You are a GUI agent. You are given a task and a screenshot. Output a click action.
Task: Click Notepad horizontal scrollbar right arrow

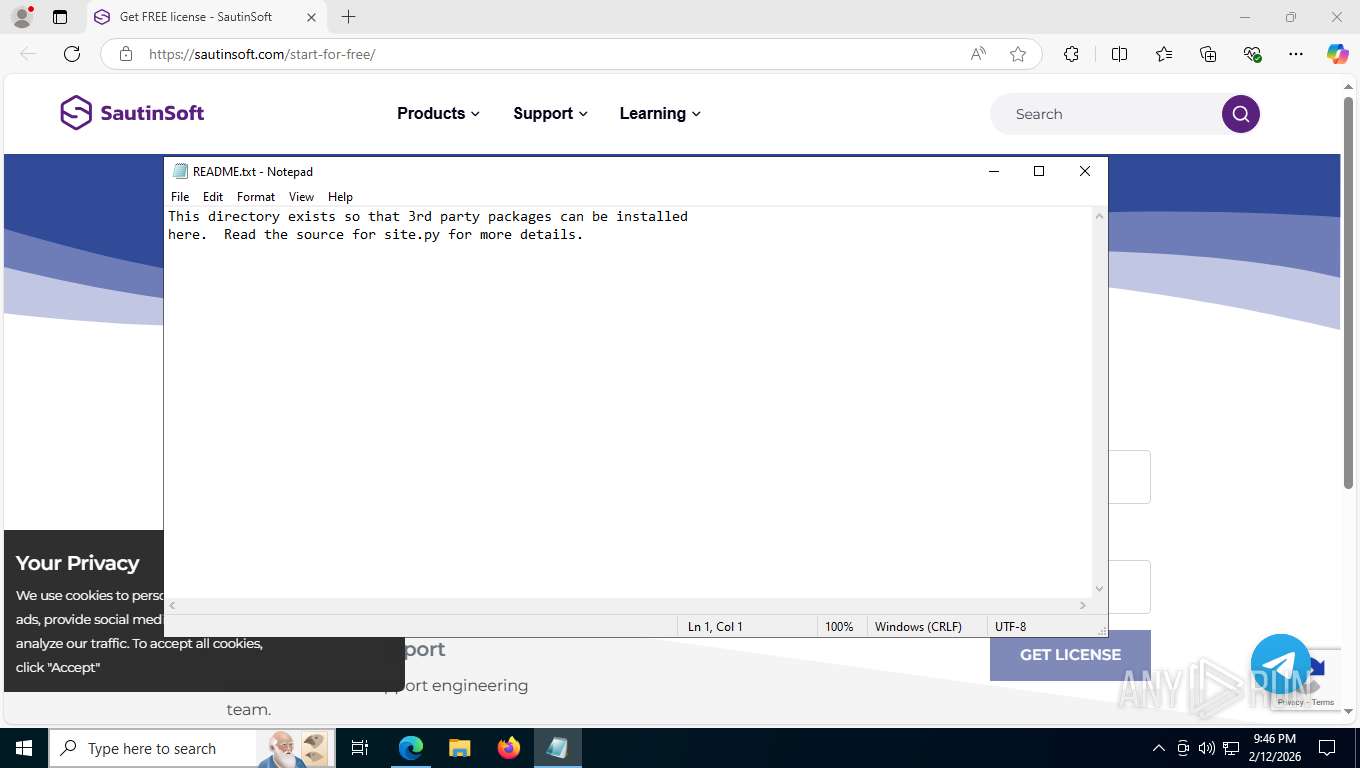pyautogui.click(x=1083, y=605)
